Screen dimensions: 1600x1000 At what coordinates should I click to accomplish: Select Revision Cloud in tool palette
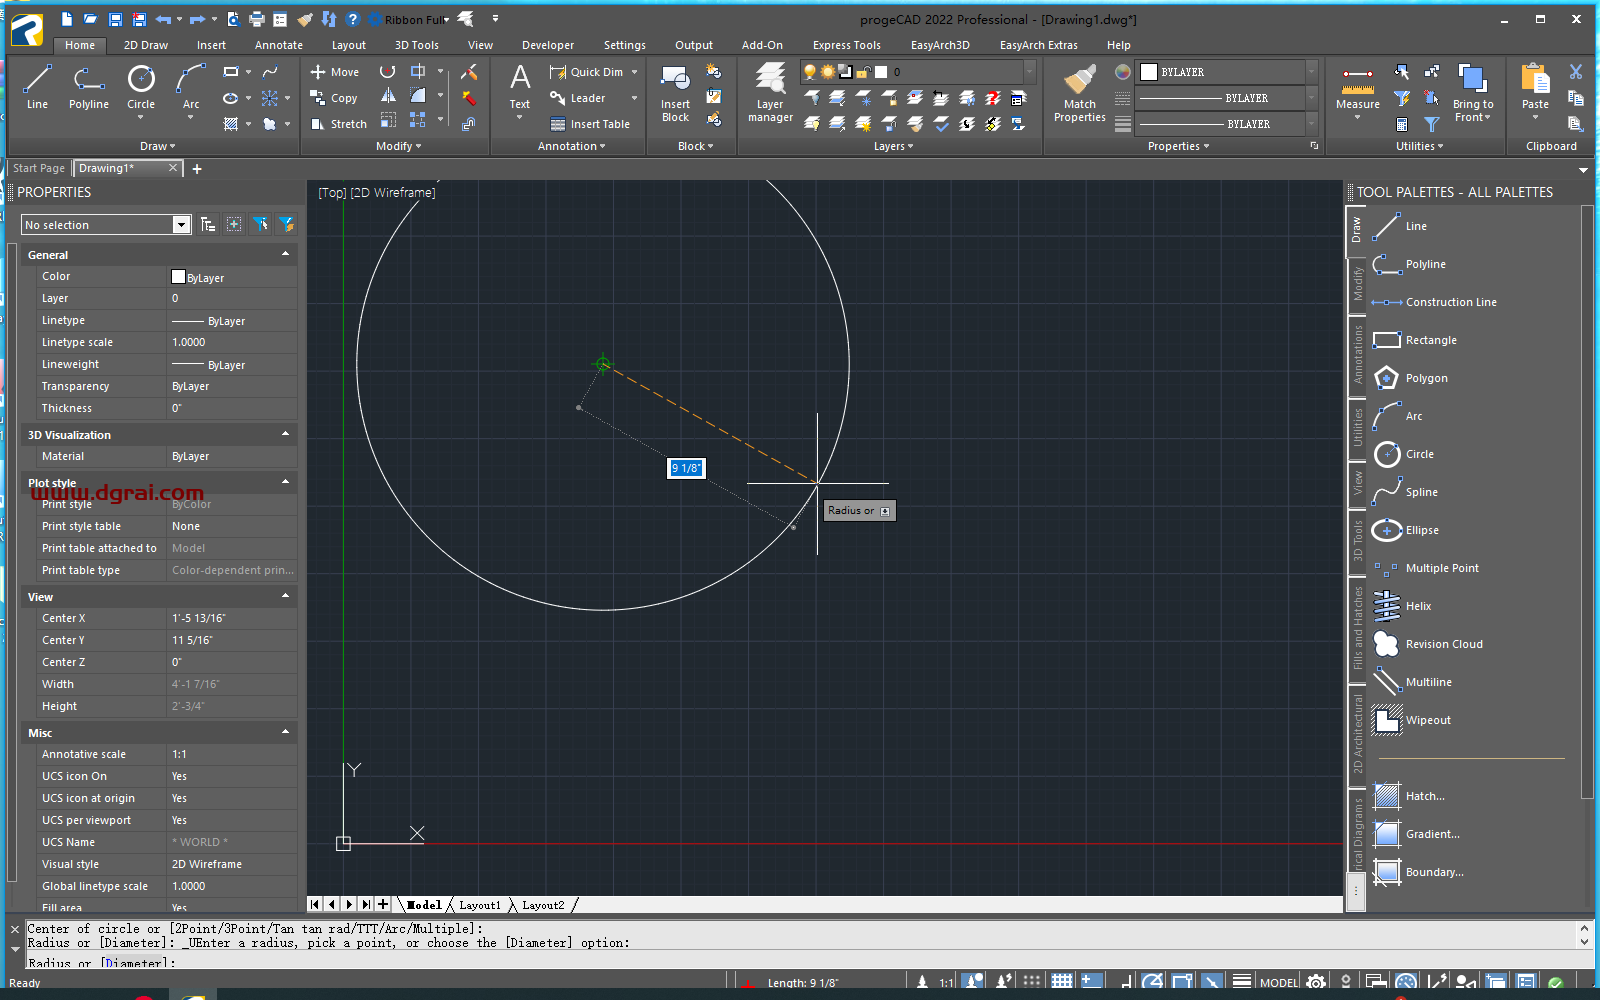[x=1428, y=644]
